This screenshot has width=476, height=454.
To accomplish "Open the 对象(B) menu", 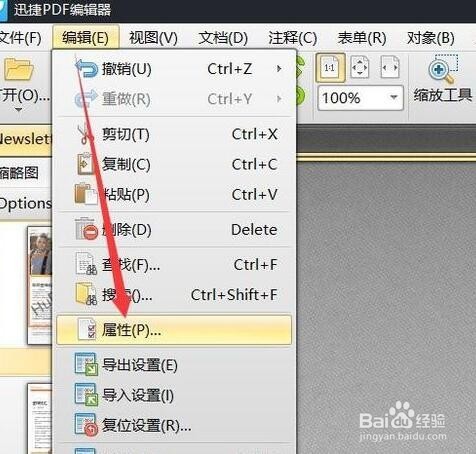I will (x=431, y=38).
